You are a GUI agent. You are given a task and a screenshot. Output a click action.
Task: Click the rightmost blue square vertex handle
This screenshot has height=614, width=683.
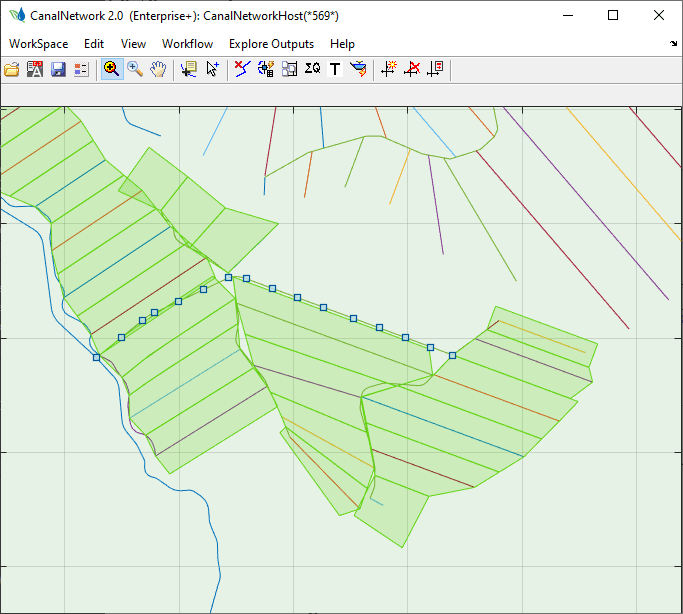[x=452, y=355]
